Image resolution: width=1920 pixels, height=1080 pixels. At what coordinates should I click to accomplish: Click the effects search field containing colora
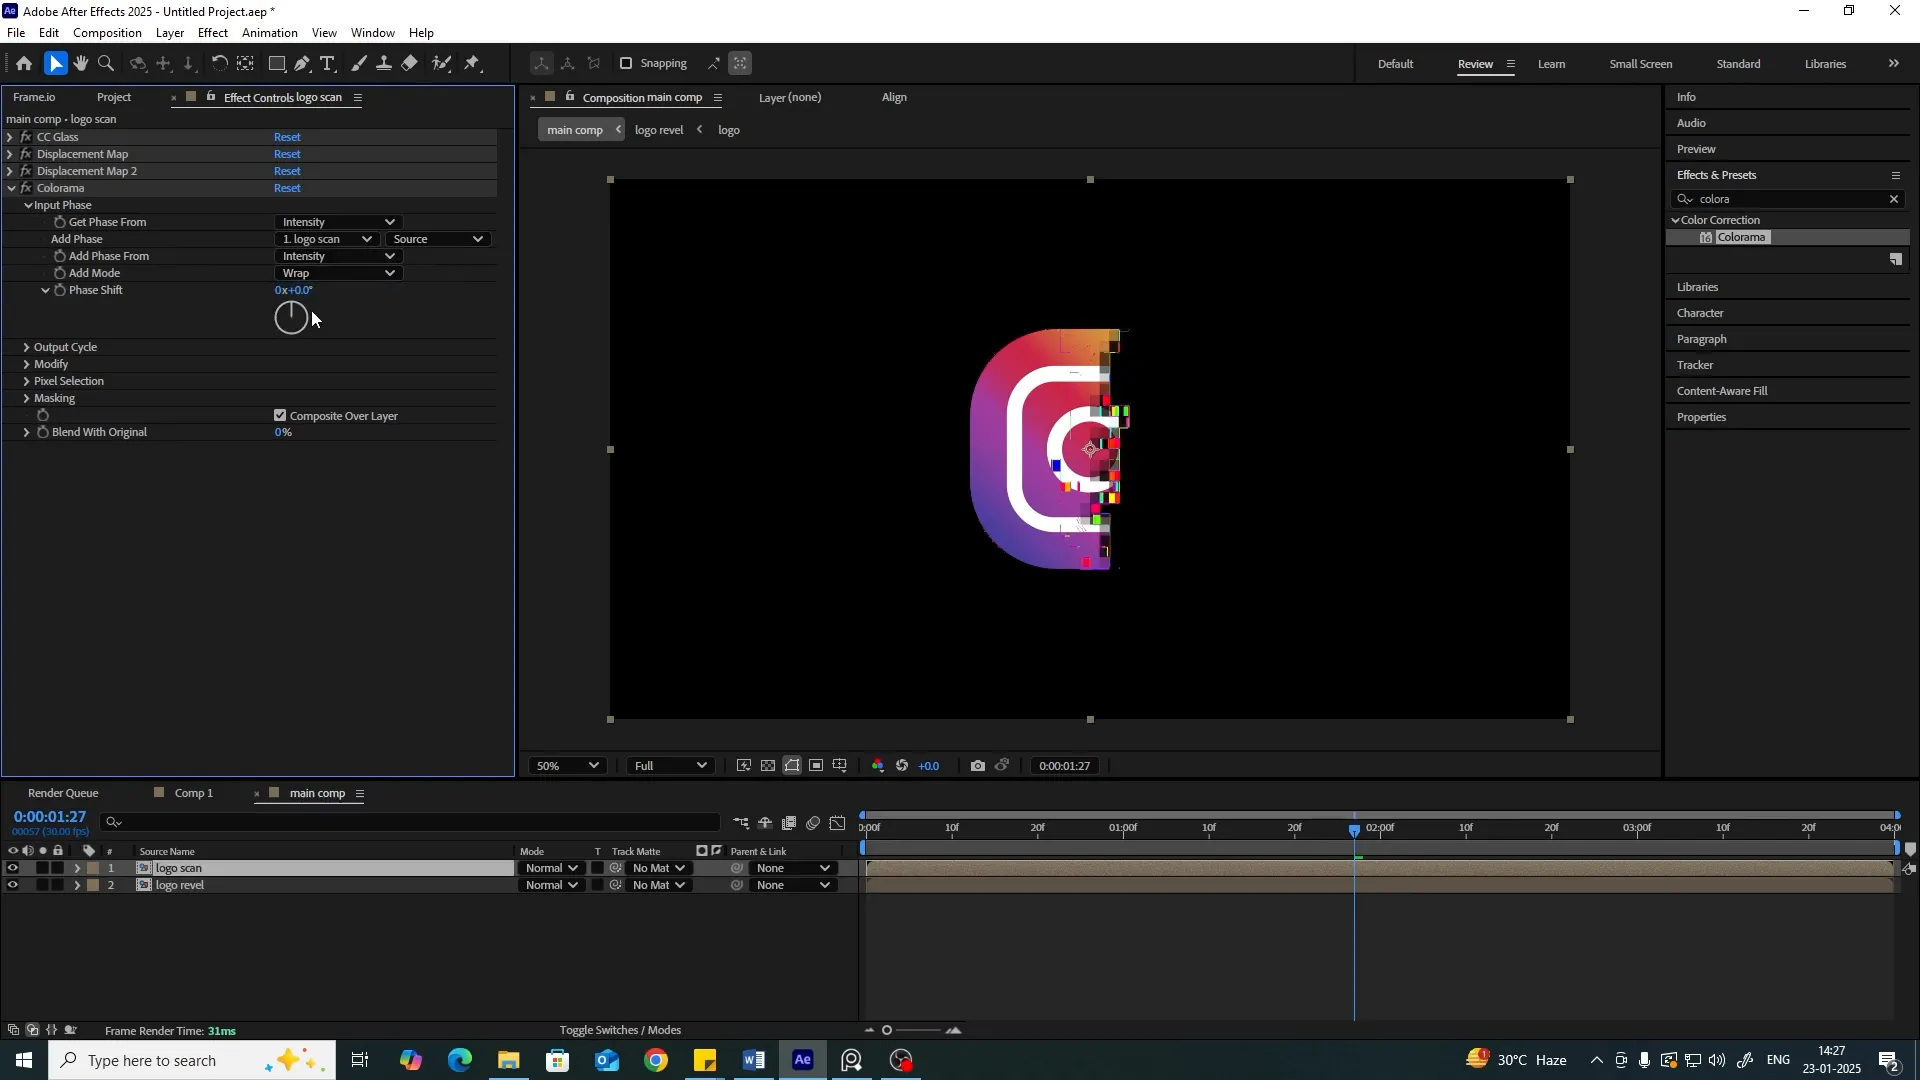(1790, 199)
